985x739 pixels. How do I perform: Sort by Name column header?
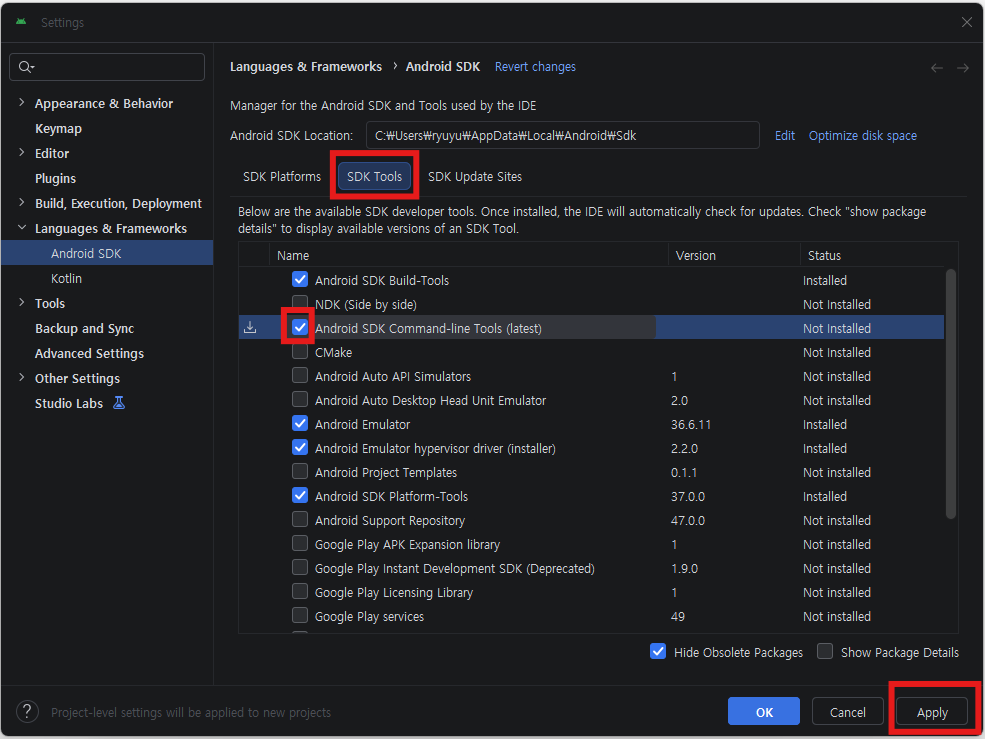click(x=469, y=255)
